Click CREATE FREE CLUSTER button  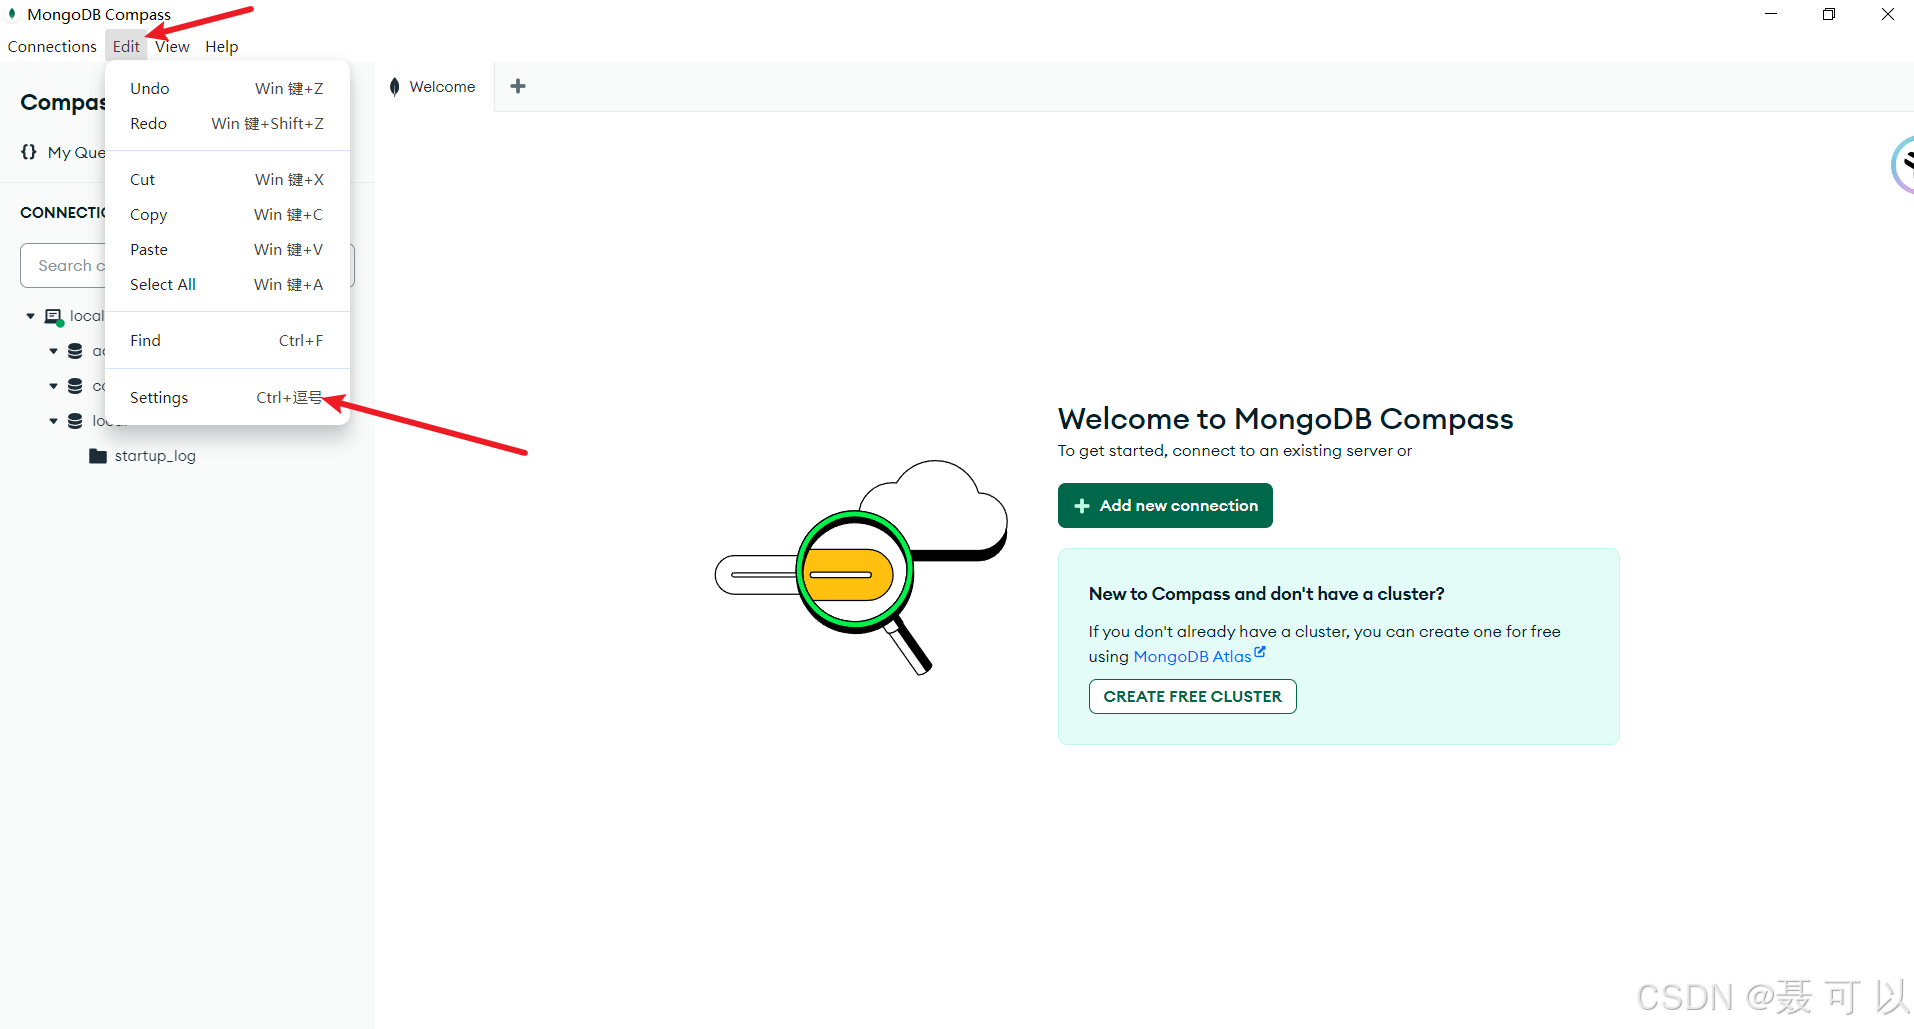(1192, 696)
